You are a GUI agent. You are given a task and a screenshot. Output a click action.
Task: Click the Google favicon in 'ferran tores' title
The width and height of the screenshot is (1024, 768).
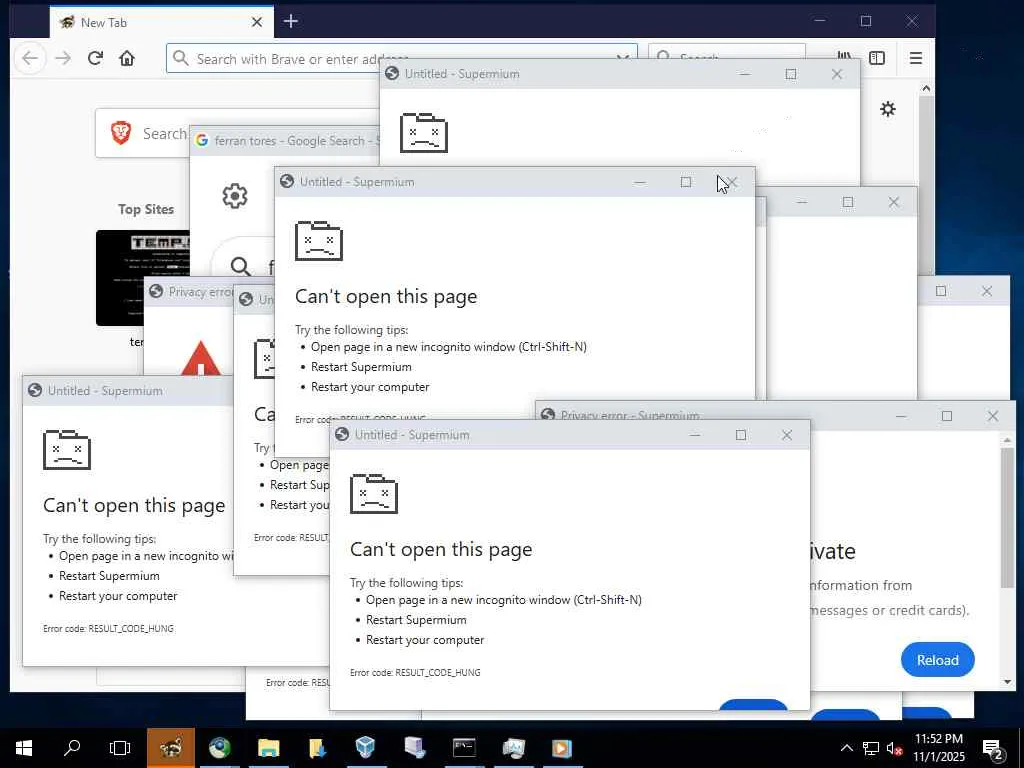click(202, 140)
